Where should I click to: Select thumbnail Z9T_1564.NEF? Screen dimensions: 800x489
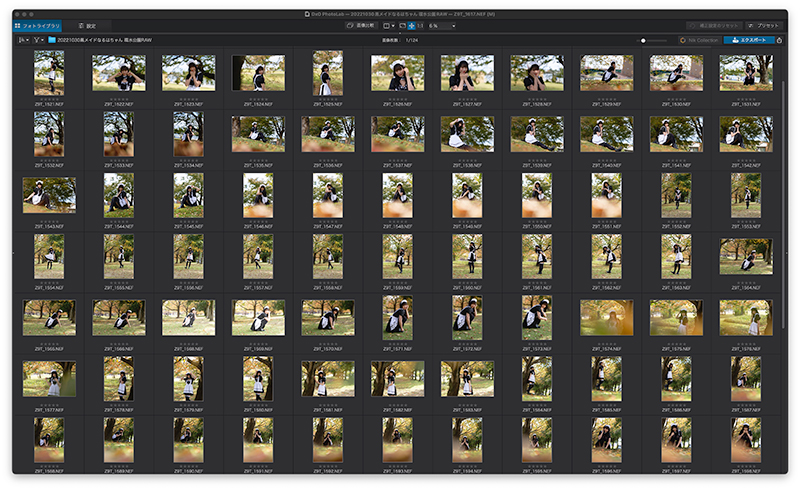(x=746, y=257)
